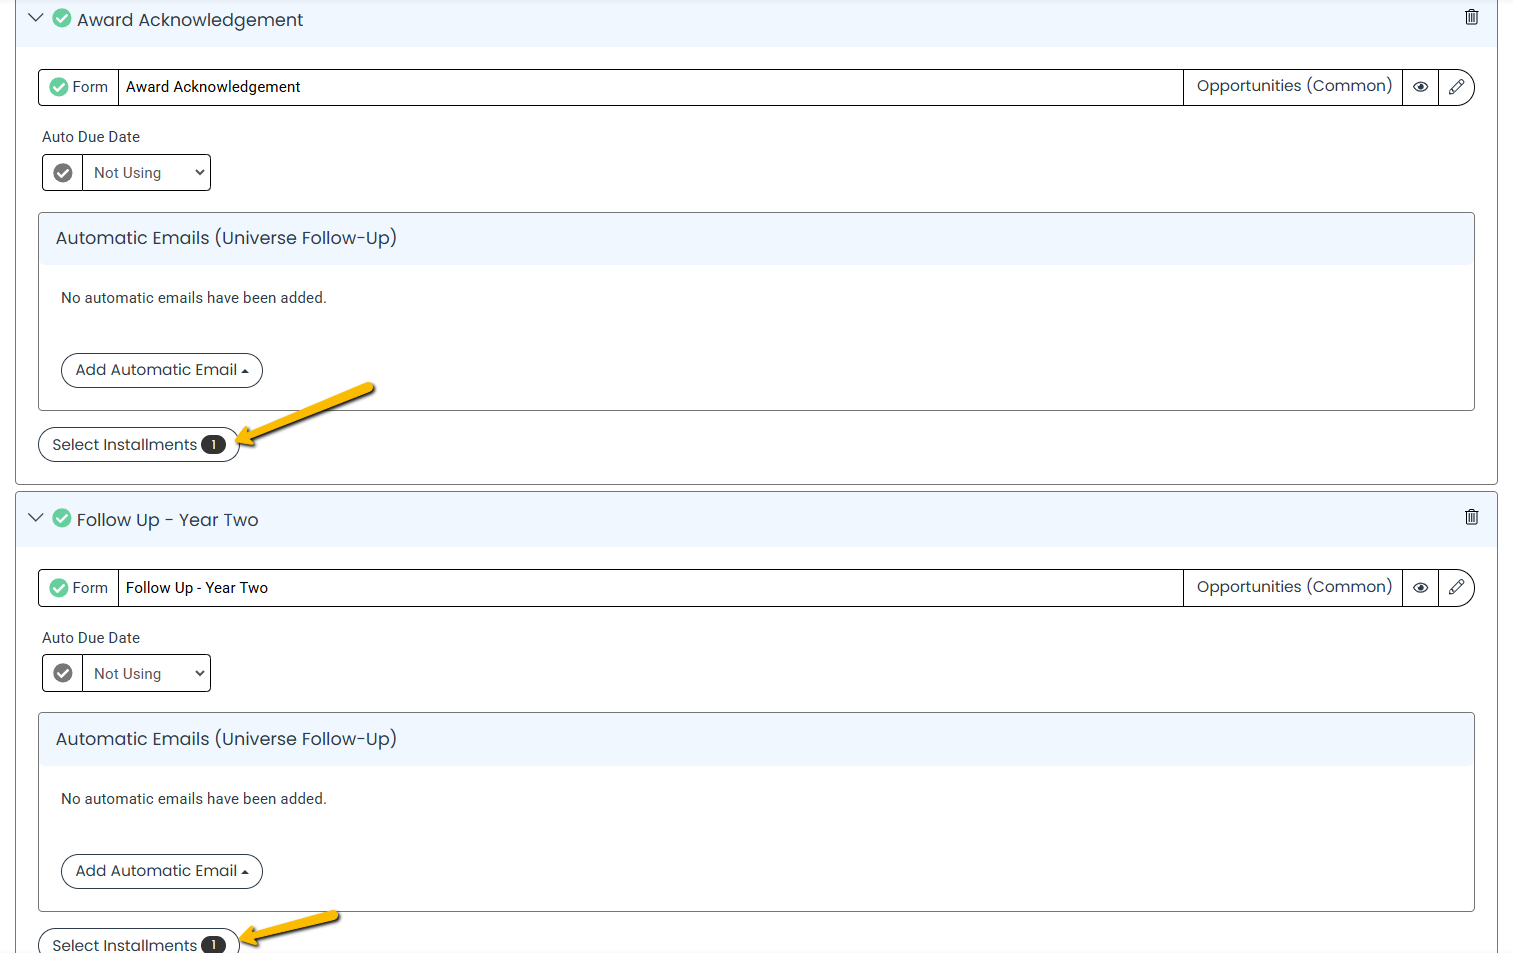Open Not Using dropdown under Follow Up - Year Two
1513x953 pixels.
147,674
